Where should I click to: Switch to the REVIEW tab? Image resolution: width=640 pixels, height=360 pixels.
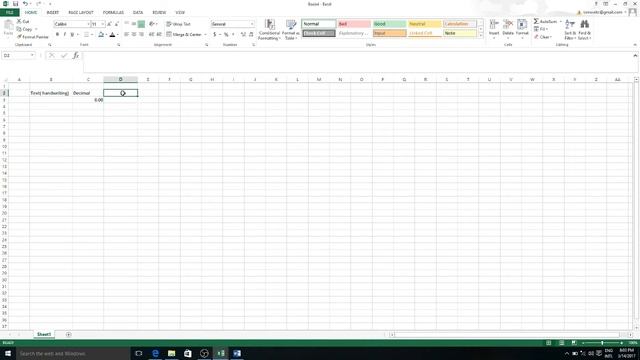coord(159,13)
